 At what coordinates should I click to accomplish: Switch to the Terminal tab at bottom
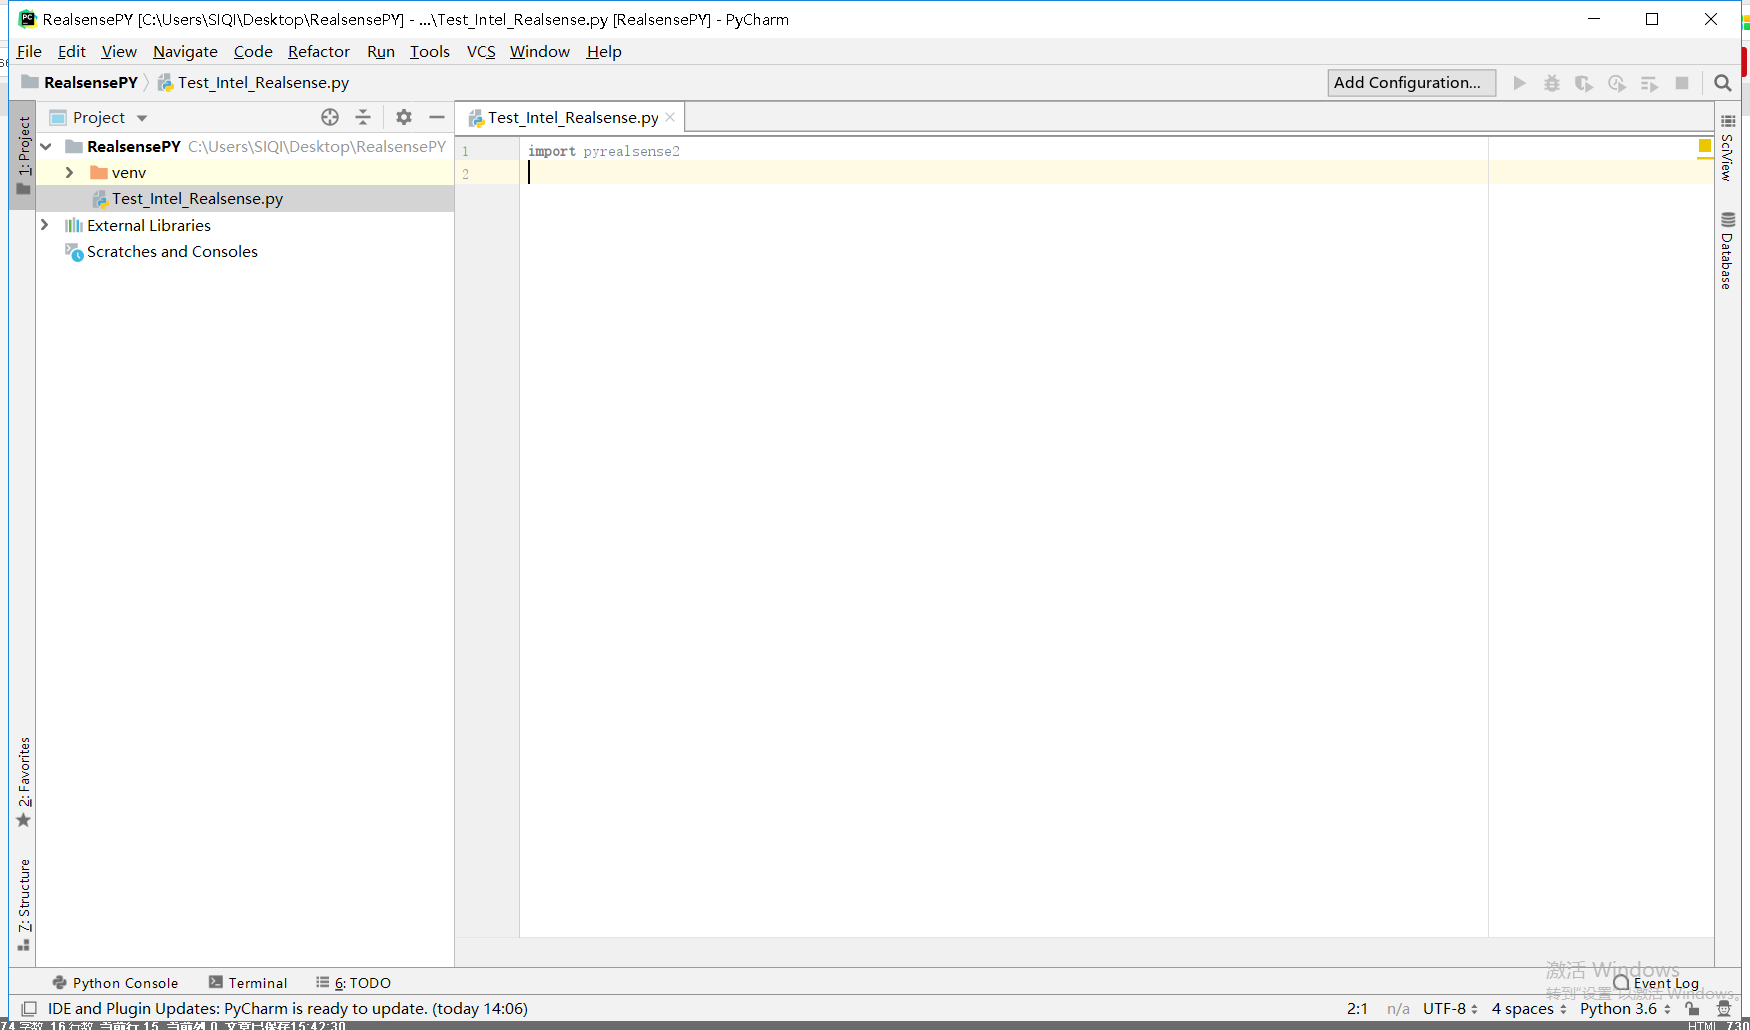[x=256, y=982]
